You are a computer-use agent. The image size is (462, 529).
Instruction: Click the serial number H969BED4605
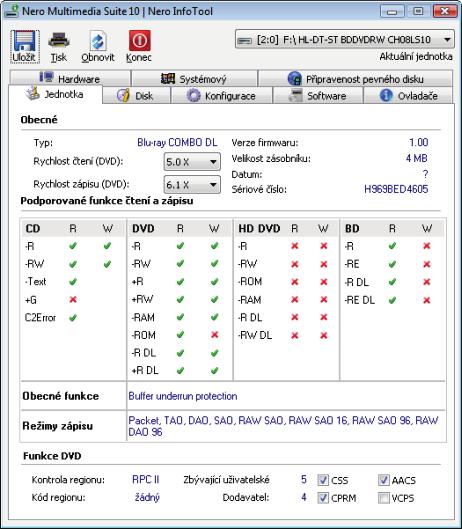point(396,189)
